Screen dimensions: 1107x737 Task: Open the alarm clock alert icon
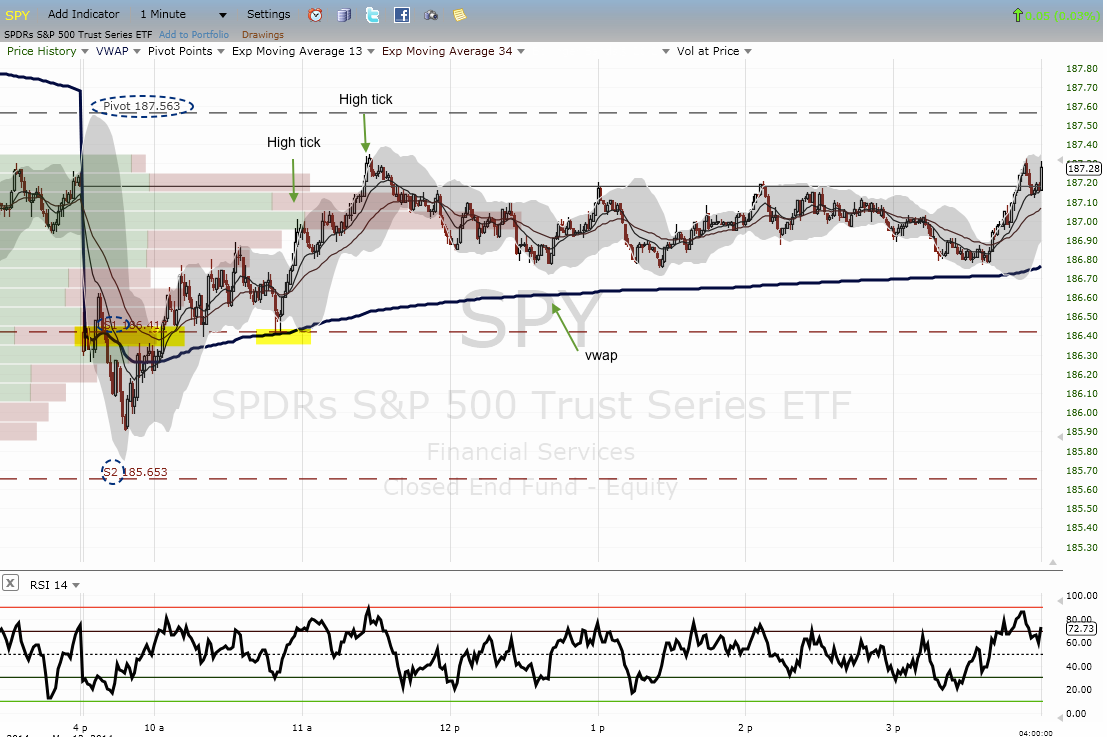point(316,15)
